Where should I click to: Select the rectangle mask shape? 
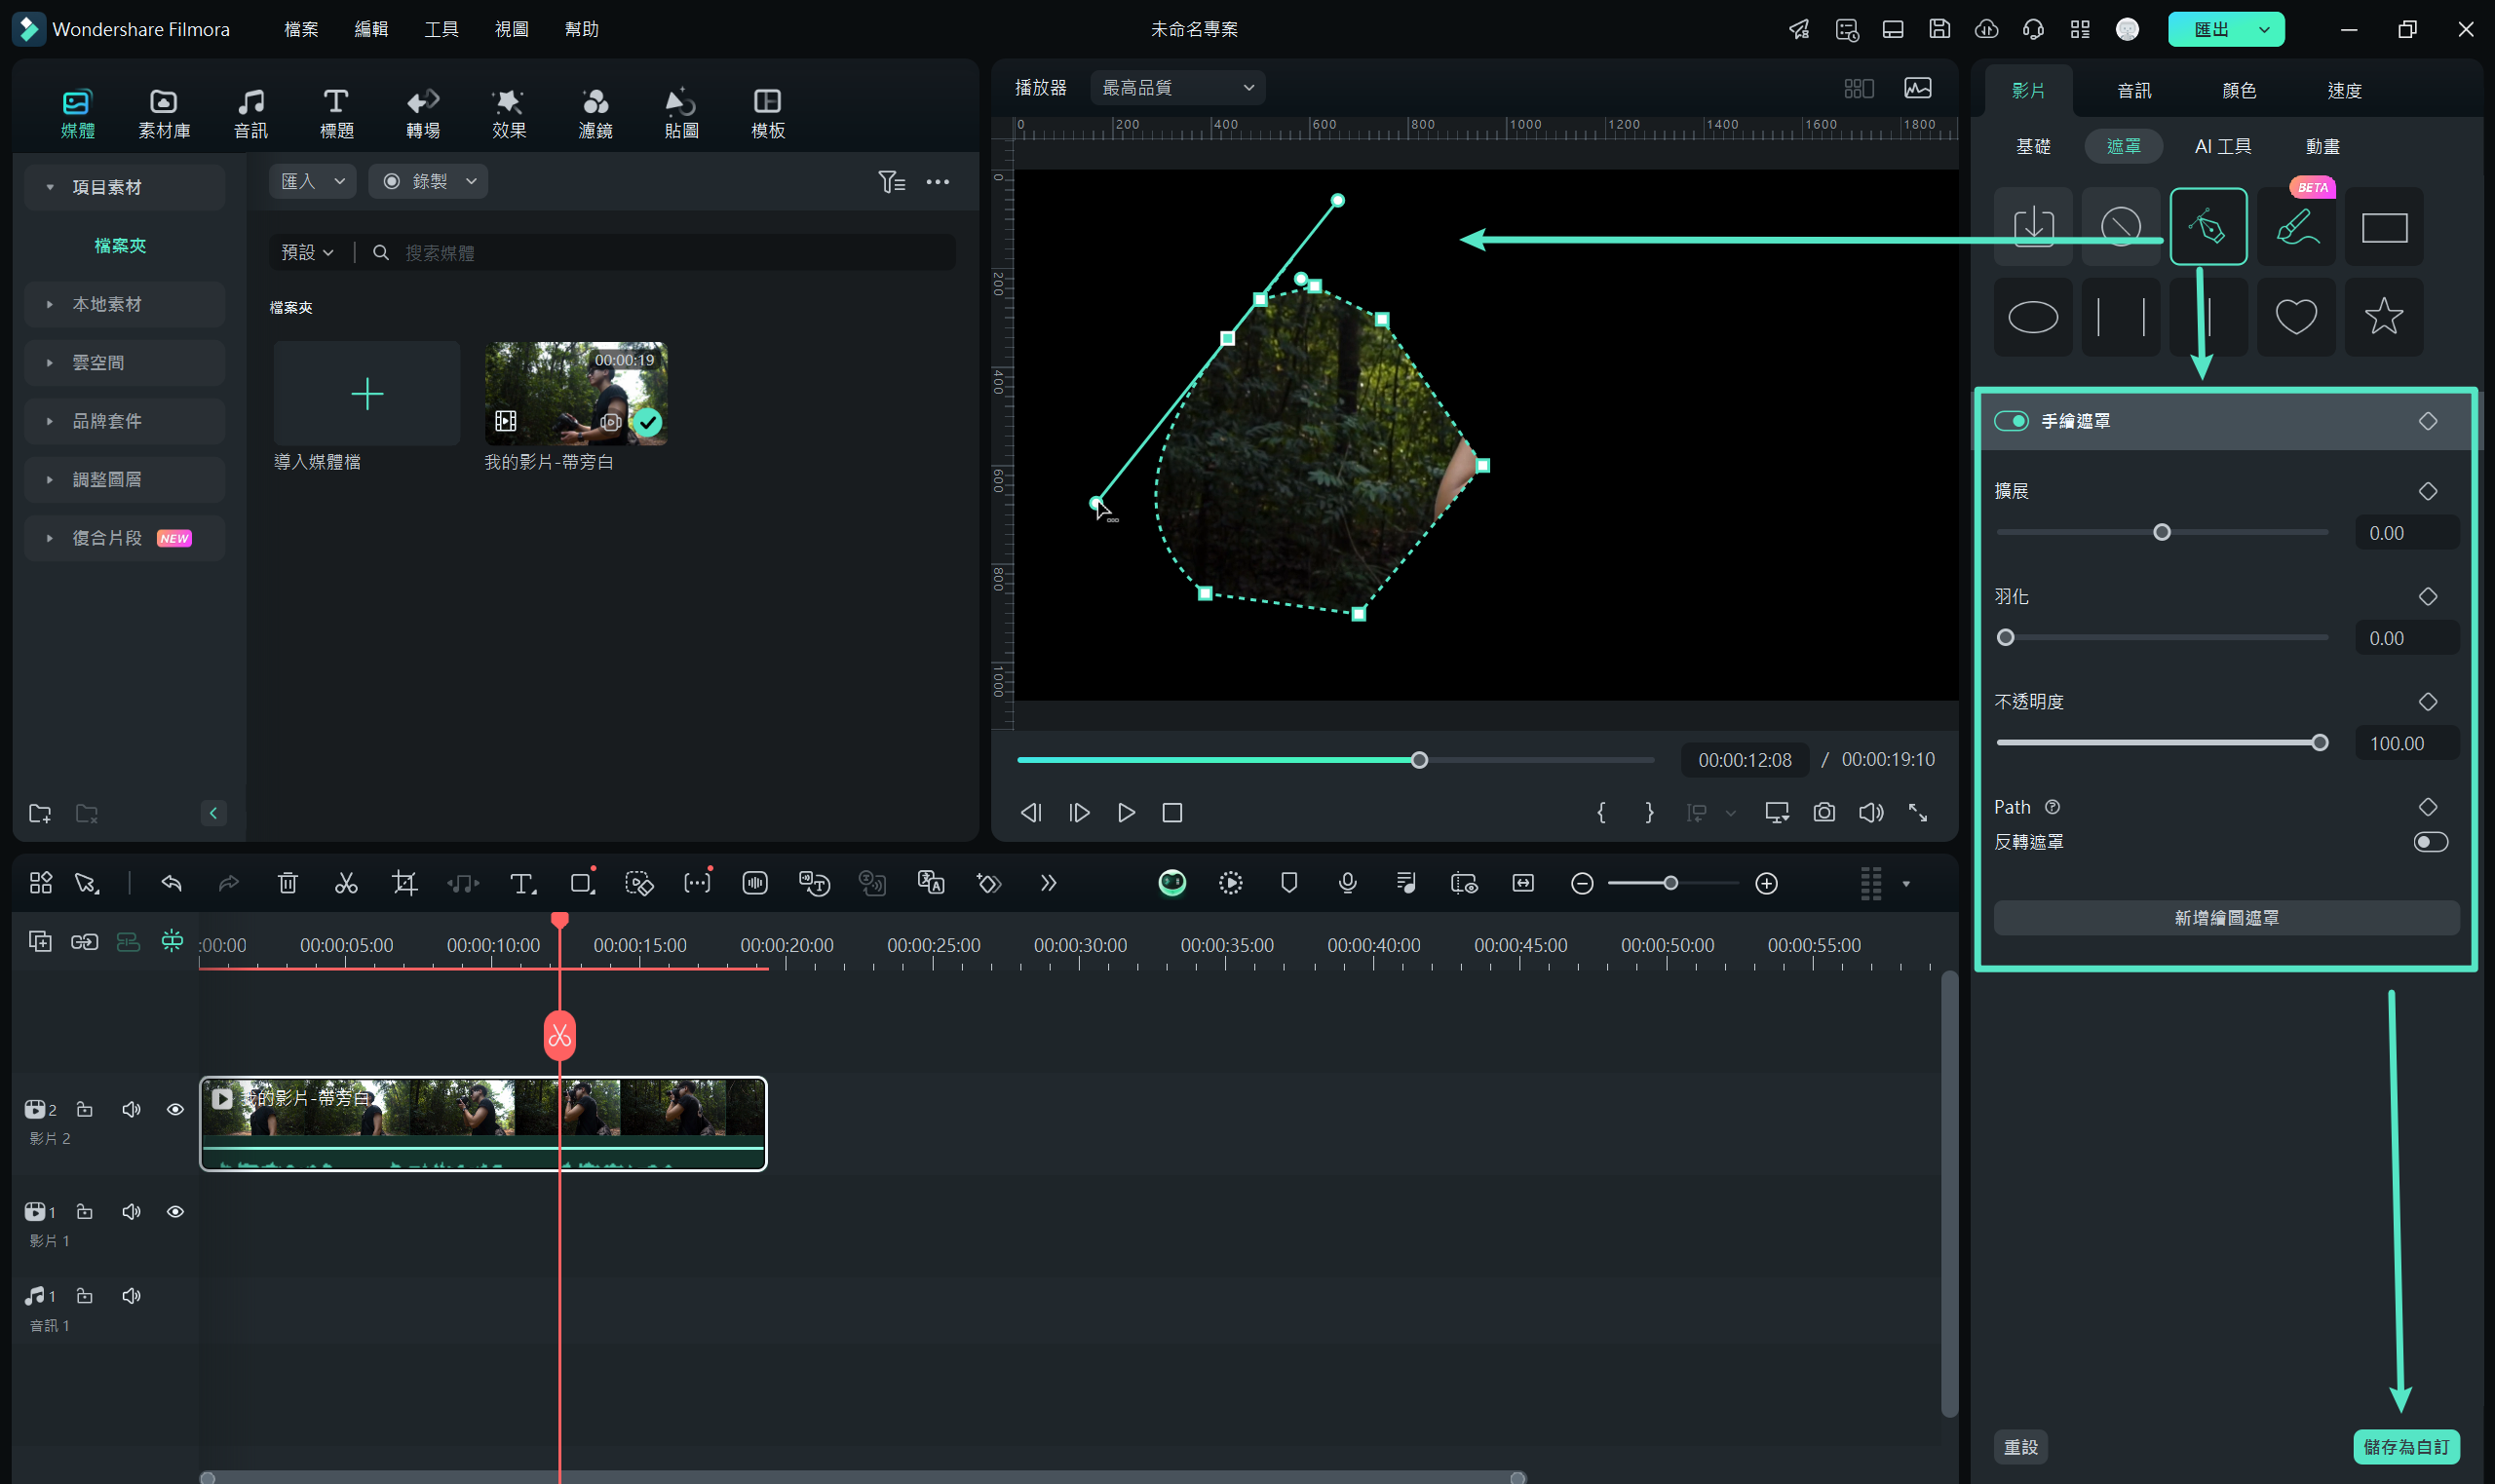coord(2386,226)
